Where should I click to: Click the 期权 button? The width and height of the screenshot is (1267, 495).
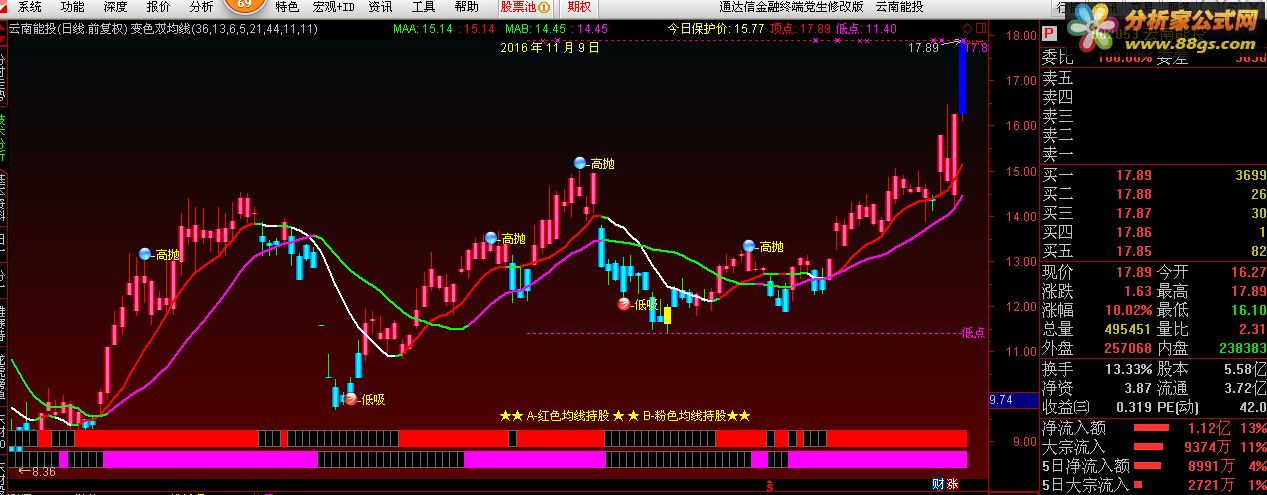click(579, 7)
